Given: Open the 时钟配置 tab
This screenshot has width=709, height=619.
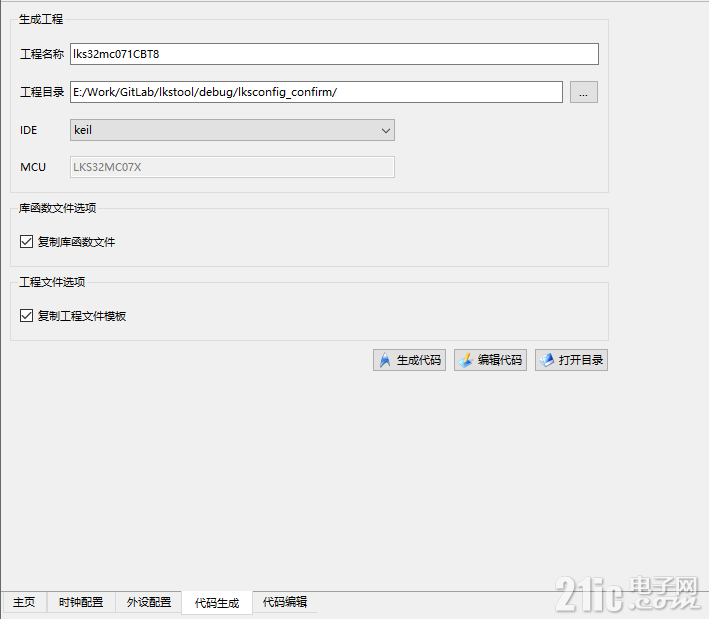Looking at the screenshot, I should point(81,602).
